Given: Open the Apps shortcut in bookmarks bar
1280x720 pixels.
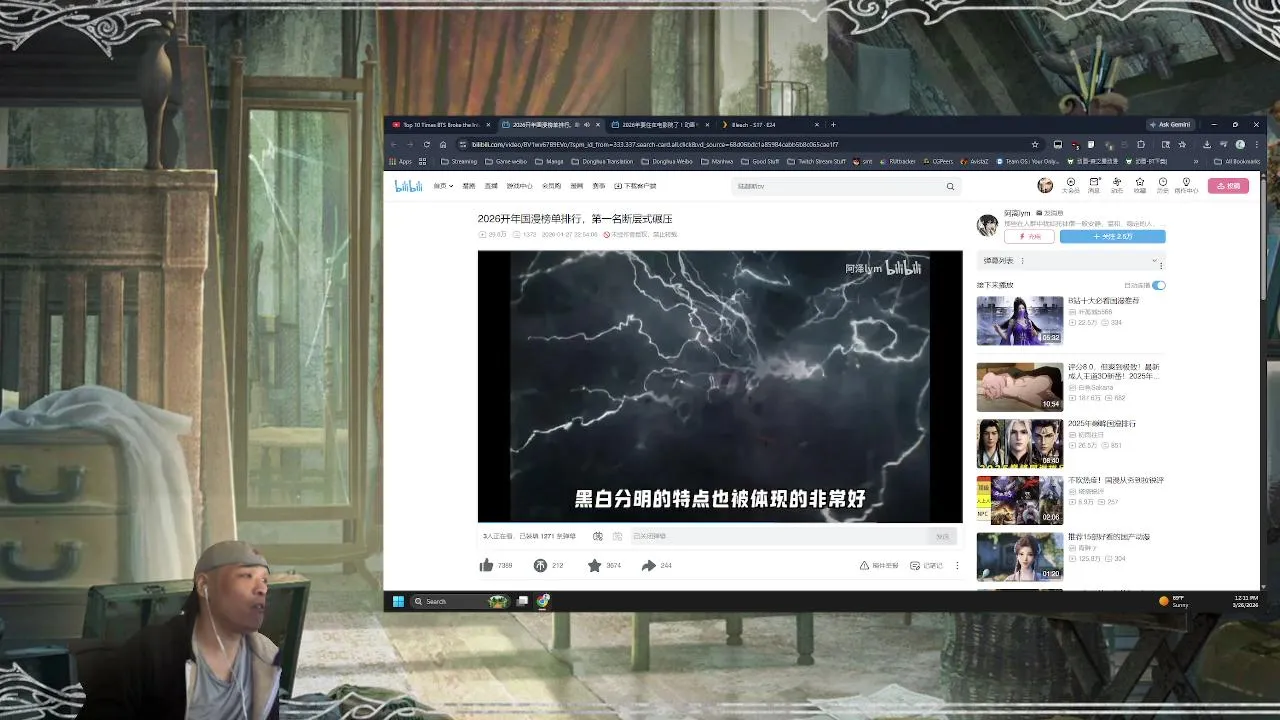Looking at the screenshot, I should pos(400,161).
